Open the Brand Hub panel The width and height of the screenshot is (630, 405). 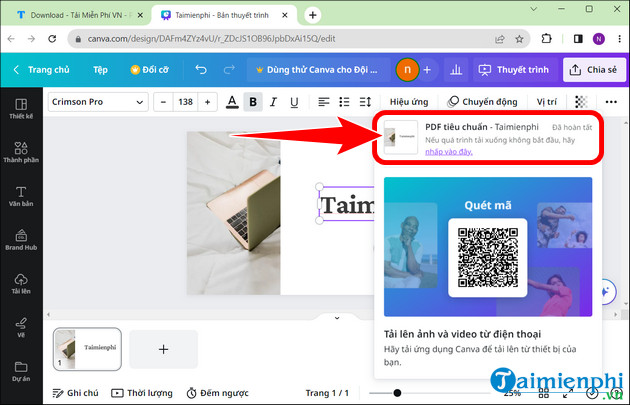point(21,240)
